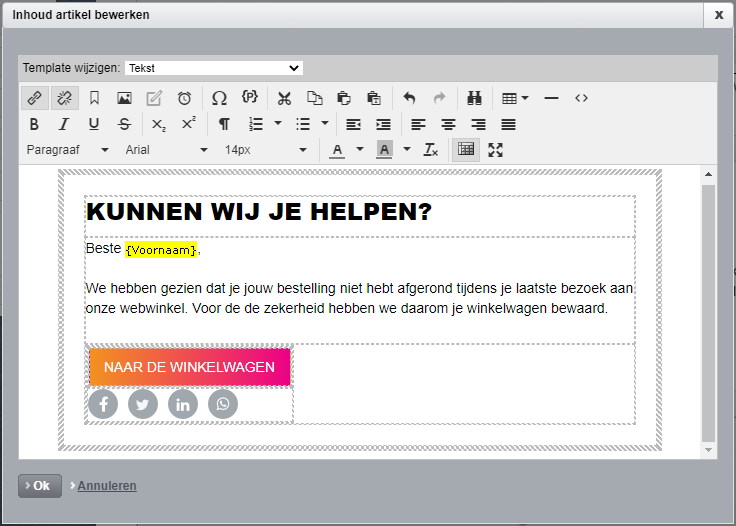Click the insert link icon
The image size is (736, 526).
tap(35, 98)
